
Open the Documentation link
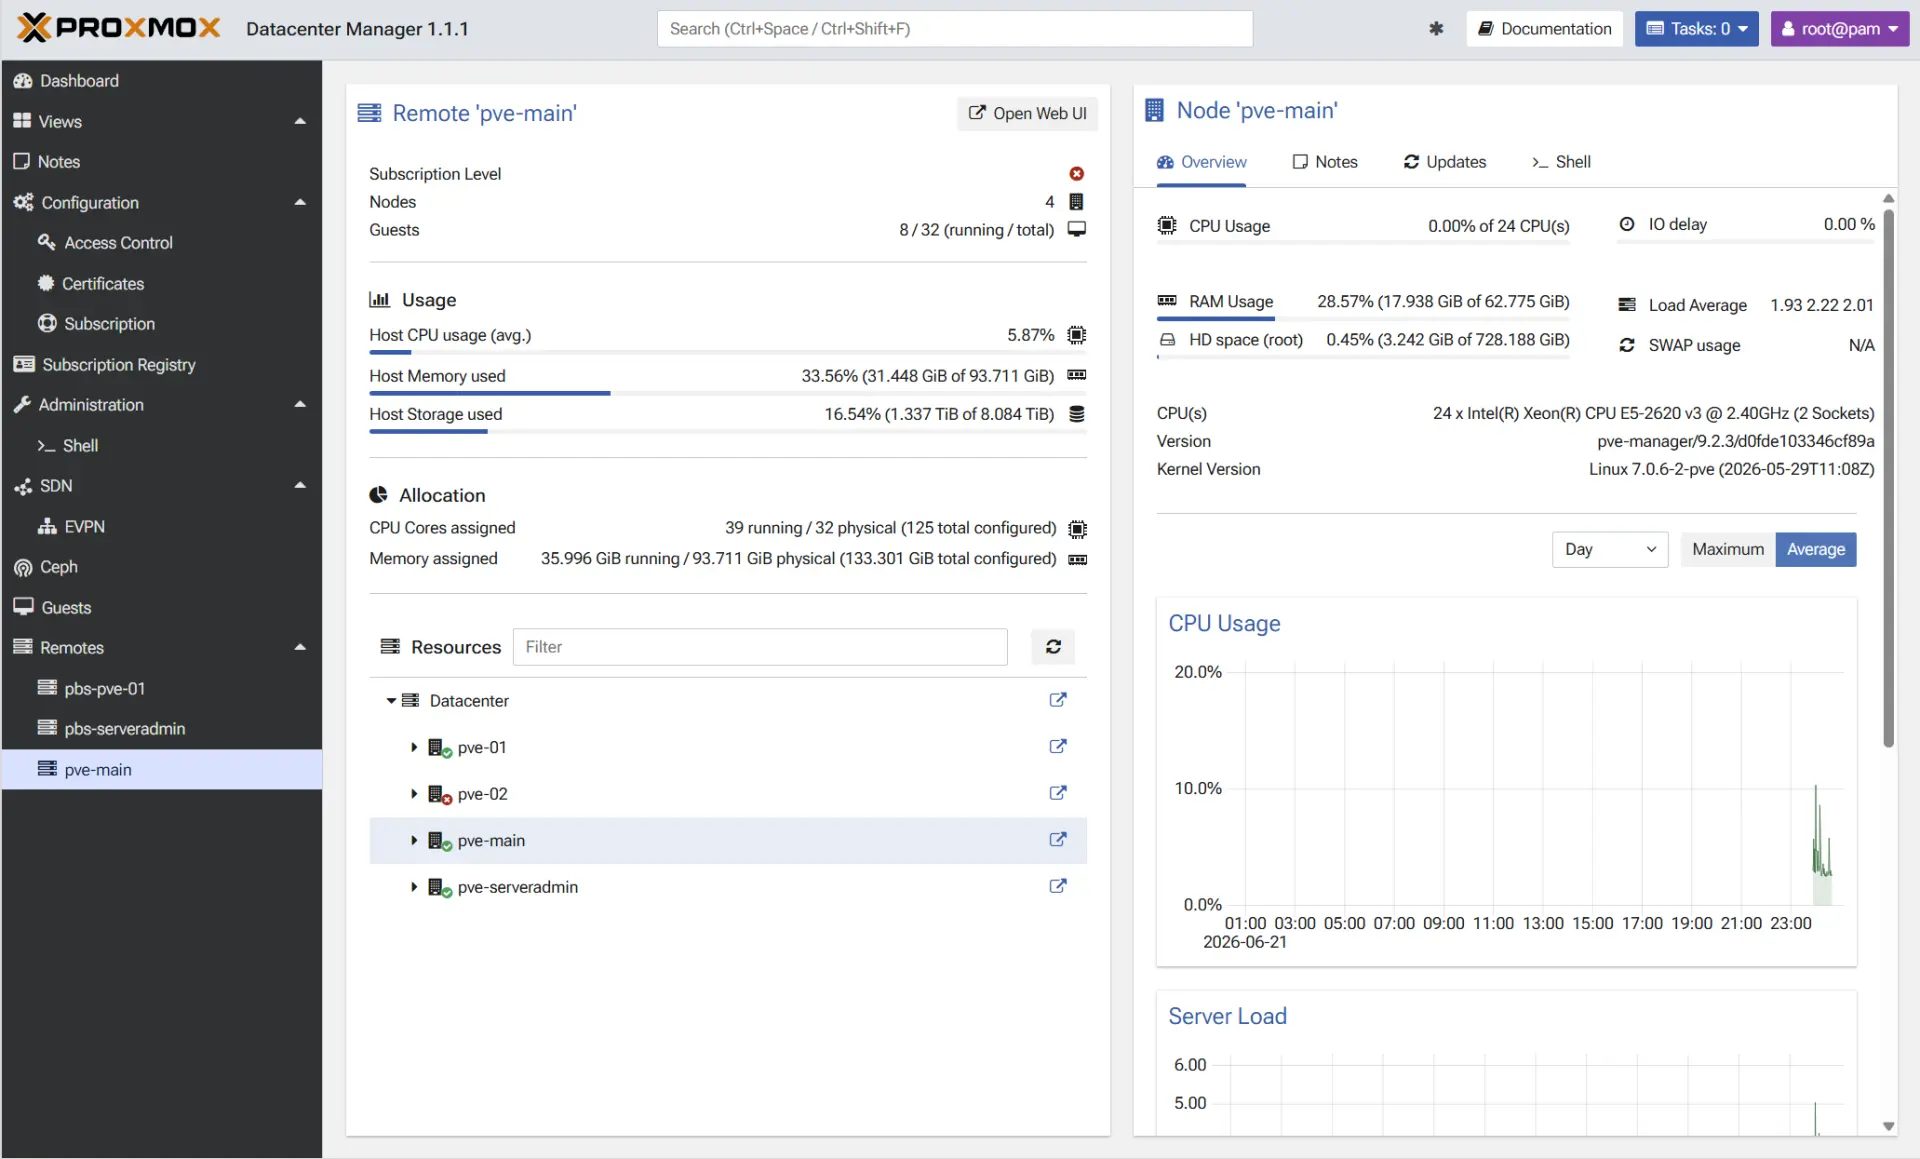click(1544, 29)
